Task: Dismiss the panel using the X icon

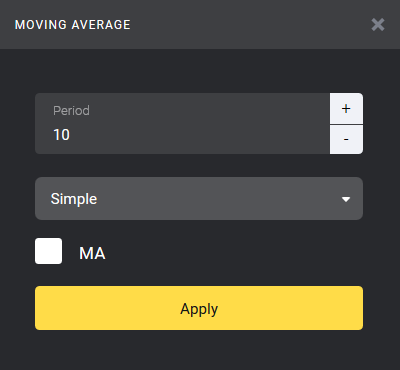Action: click(378, 25)
